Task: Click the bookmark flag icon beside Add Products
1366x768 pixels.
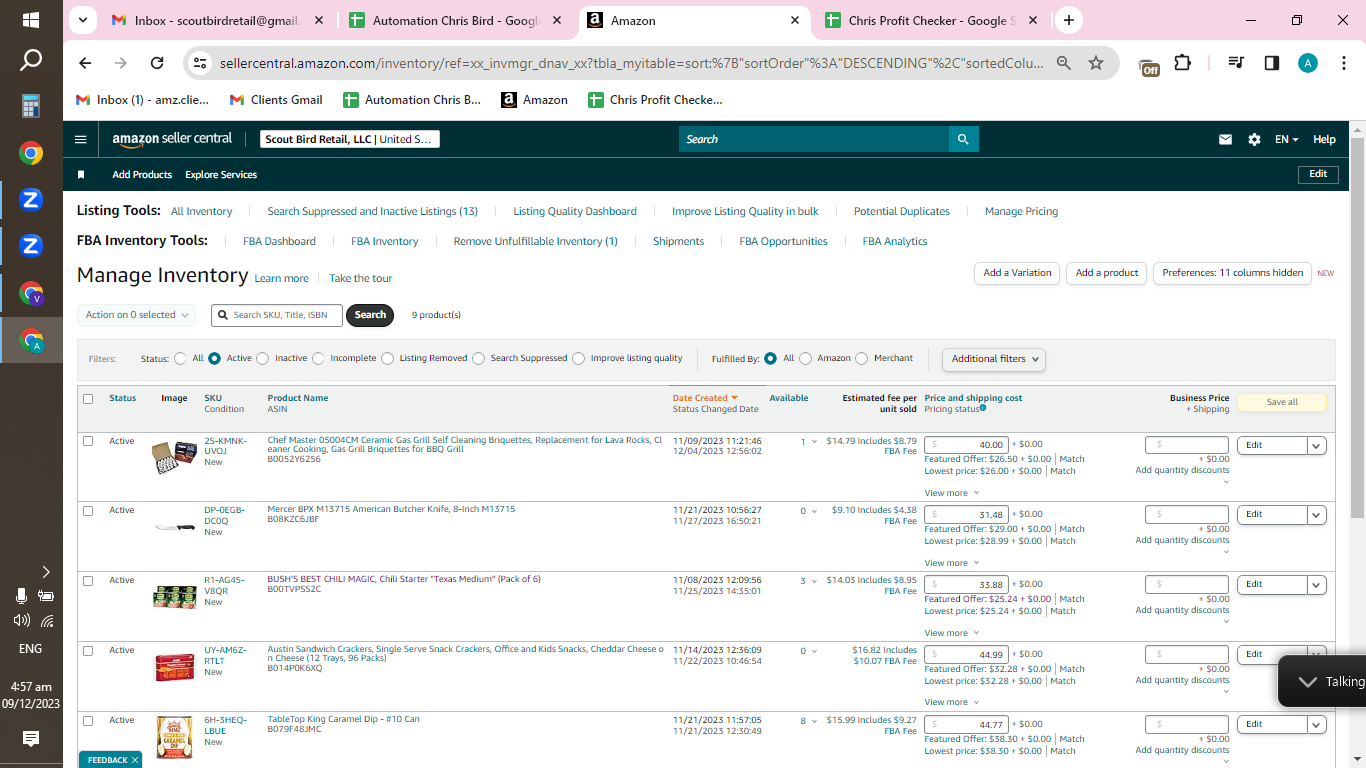Action: pos(81,175)
